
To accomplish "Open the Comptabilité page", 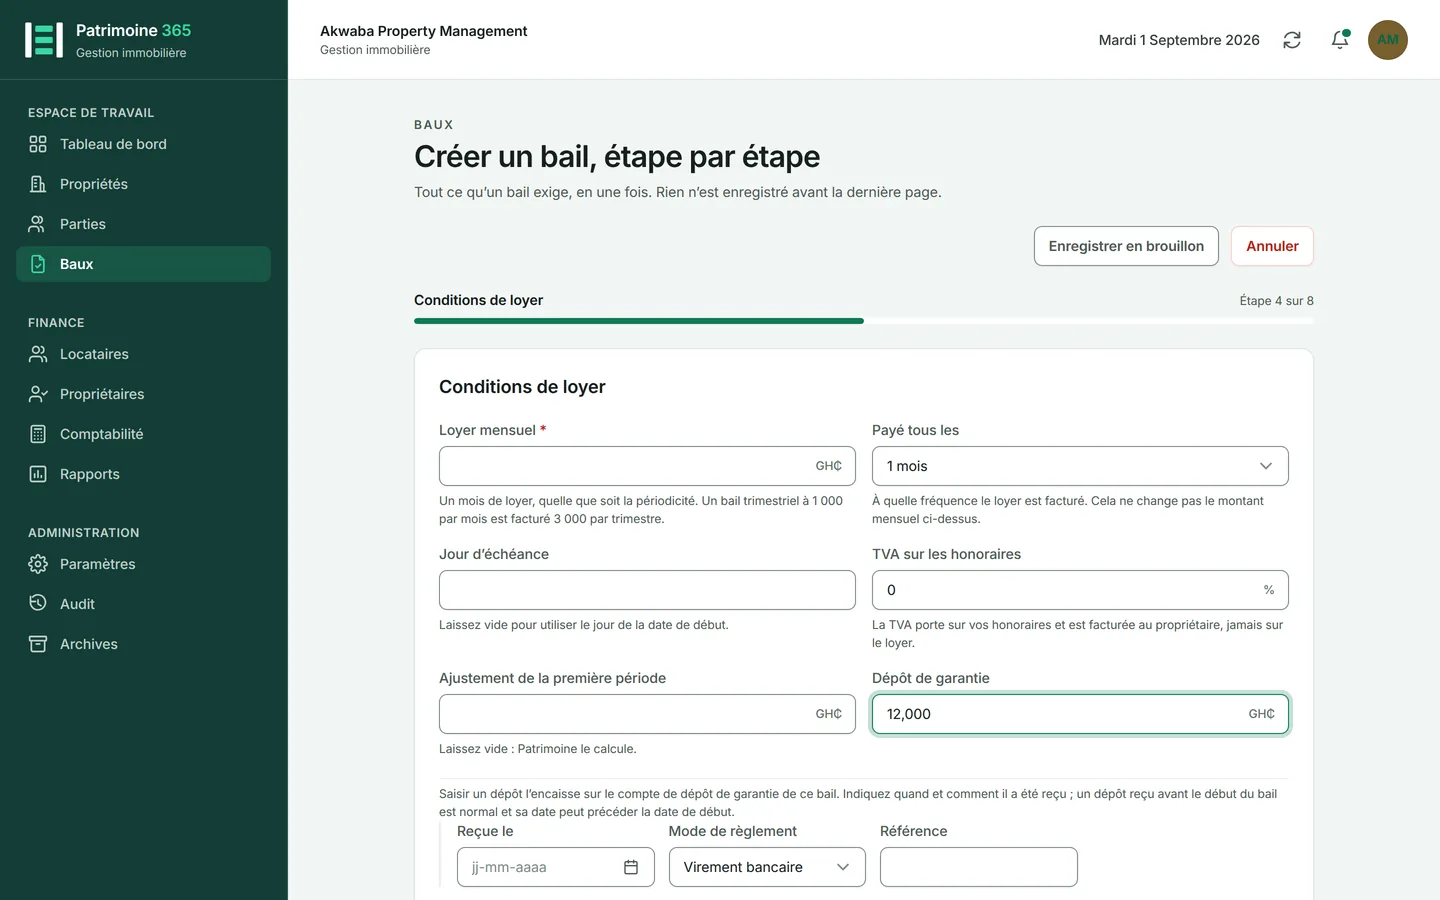I will point(143,434).
